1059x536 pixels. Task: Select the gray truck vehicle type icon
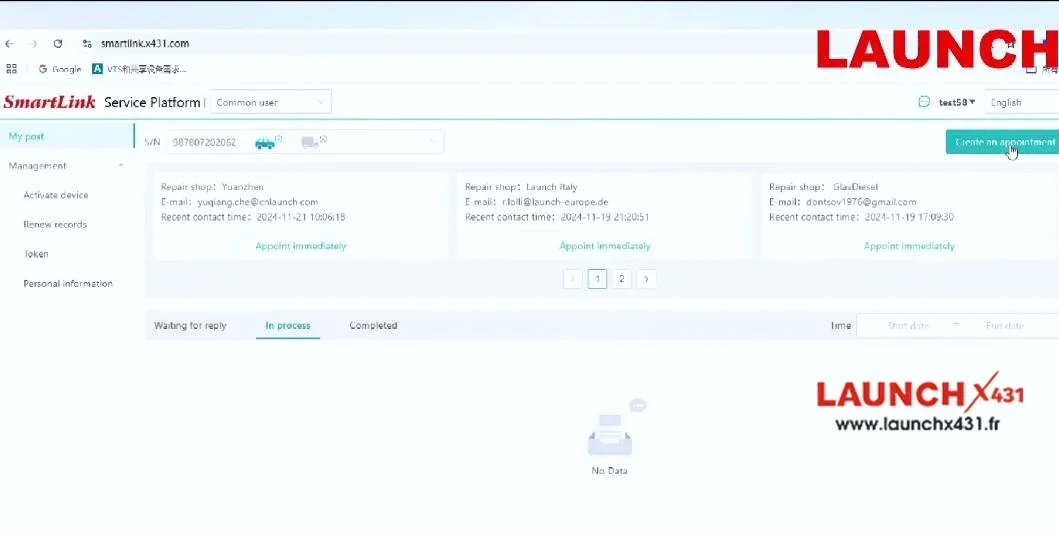click(310, 142)
